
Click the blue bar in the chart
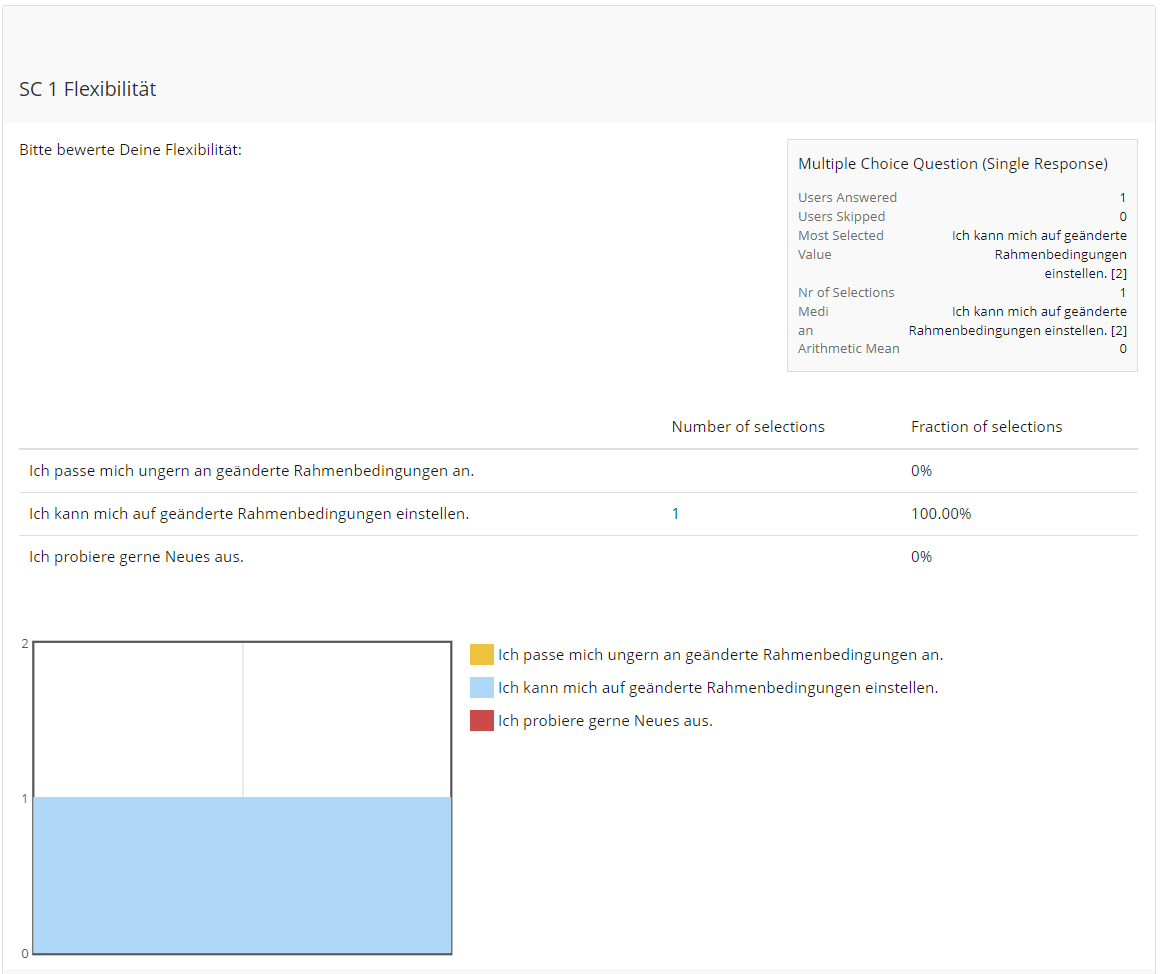point(242,875)
